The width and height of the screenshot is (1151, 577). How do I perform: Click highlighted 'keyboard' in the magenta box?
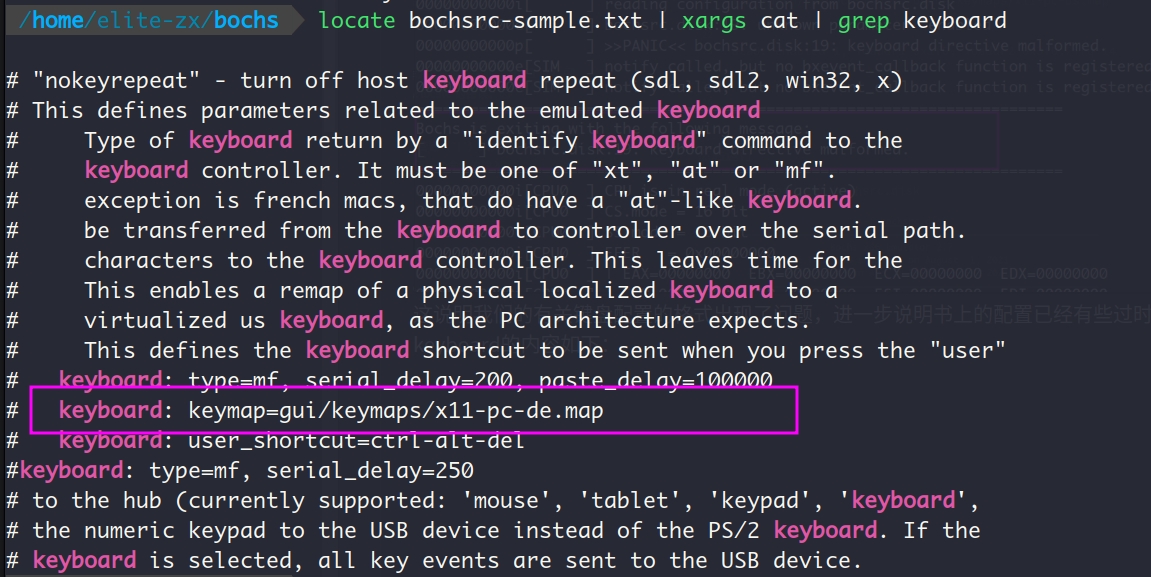coord(111,410)
